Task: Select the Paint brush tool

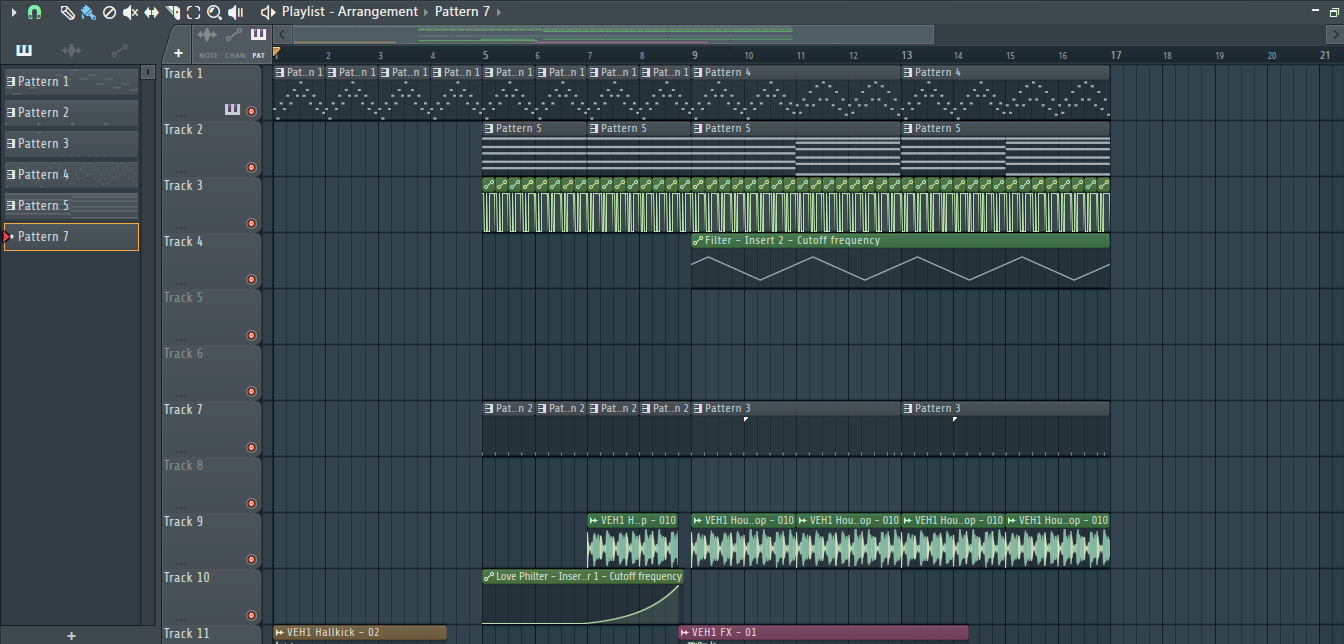Action: (88, 12)
